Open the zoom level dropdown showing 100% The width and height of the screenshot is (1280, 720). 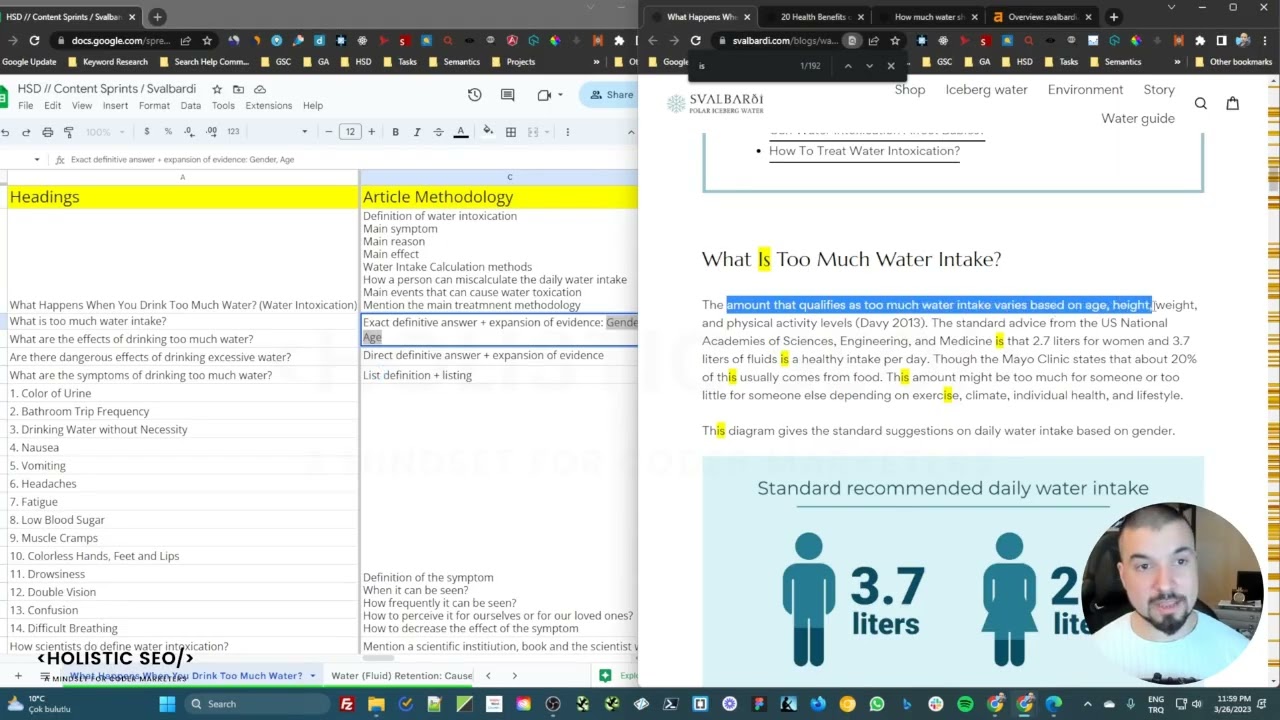104,132
